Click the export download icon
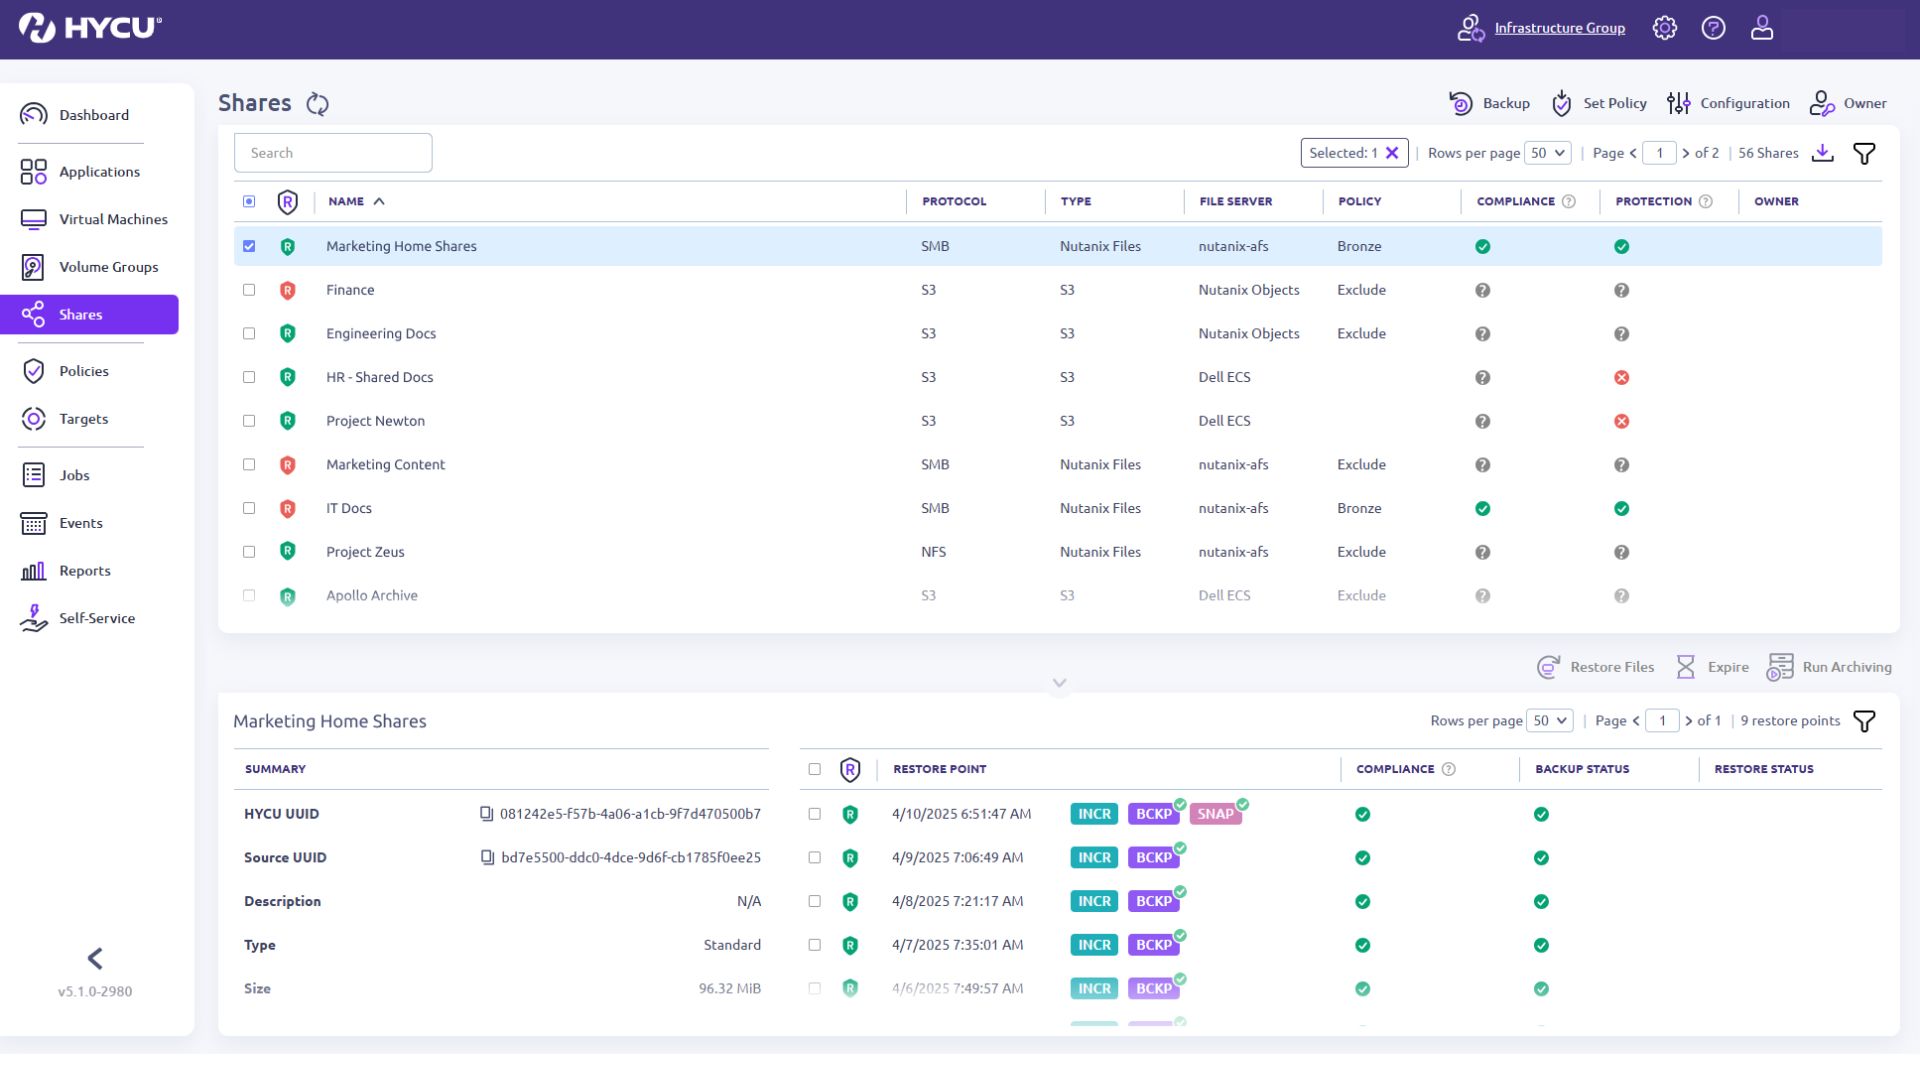This screenshot has height=1080, width=1920. (x=1823, y=153)
